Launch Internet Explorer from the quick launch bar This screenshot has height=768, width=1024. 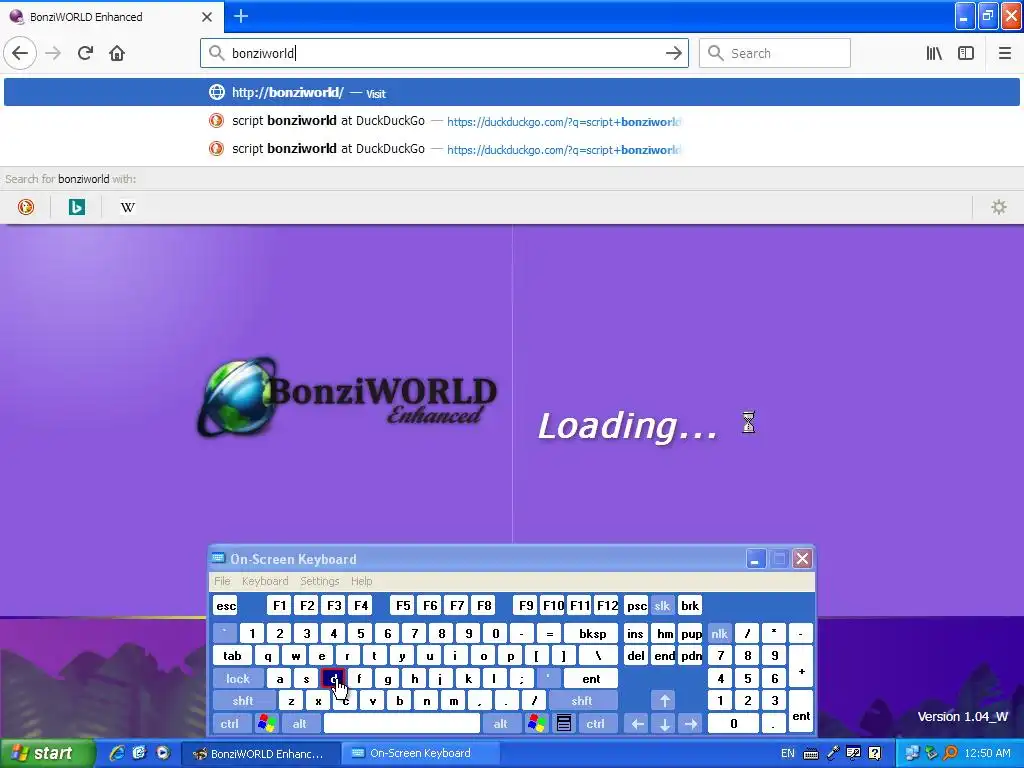click(117, 753)
